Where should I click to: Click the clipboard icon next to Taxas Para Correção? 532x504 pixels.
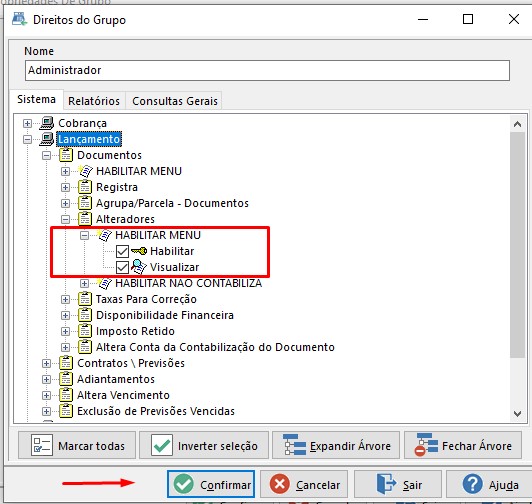[x=85, y=299]
